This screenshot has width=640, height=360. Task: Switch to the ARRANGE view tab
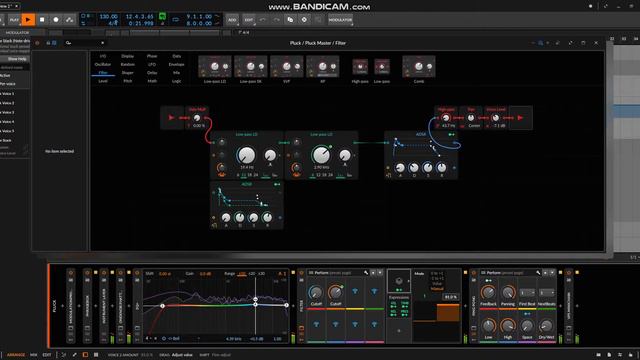click(x=16, y=355)
